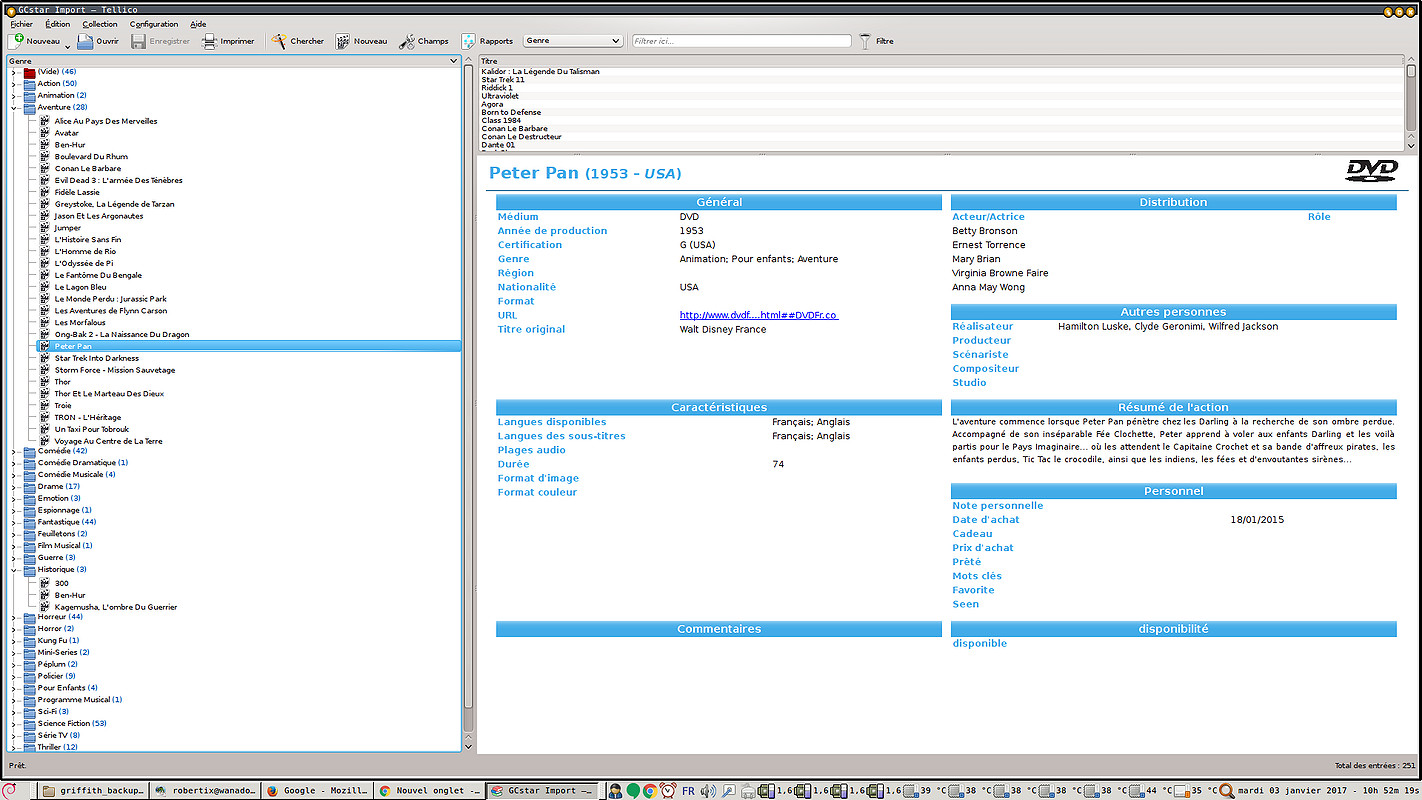Select Riddick 1 in title list
The image size is (1422, 800).
coord(497,88)
